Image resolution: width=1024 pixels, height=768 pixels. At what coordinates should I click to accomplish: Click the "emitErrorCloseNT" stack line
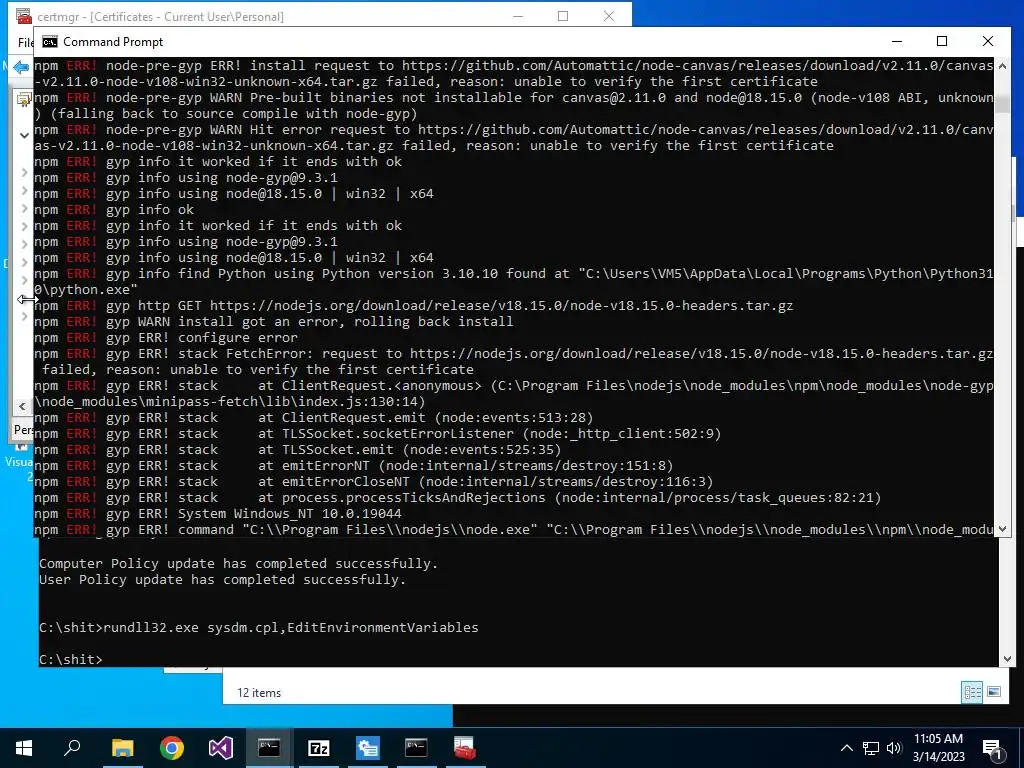374,482
